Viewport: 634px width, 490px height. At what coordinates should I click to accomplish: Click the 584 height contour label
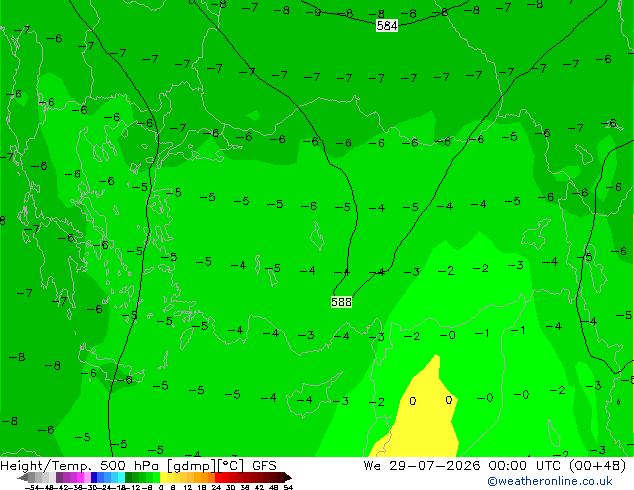point(387,26)
